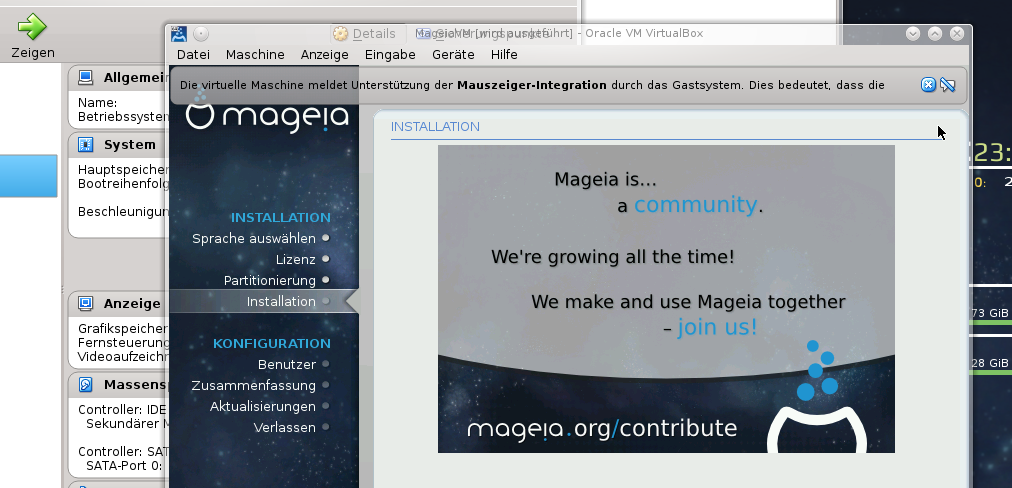Click the selected blue VM entry in Manager list
Screen dimensions: 1012x488
pos(28,176)
